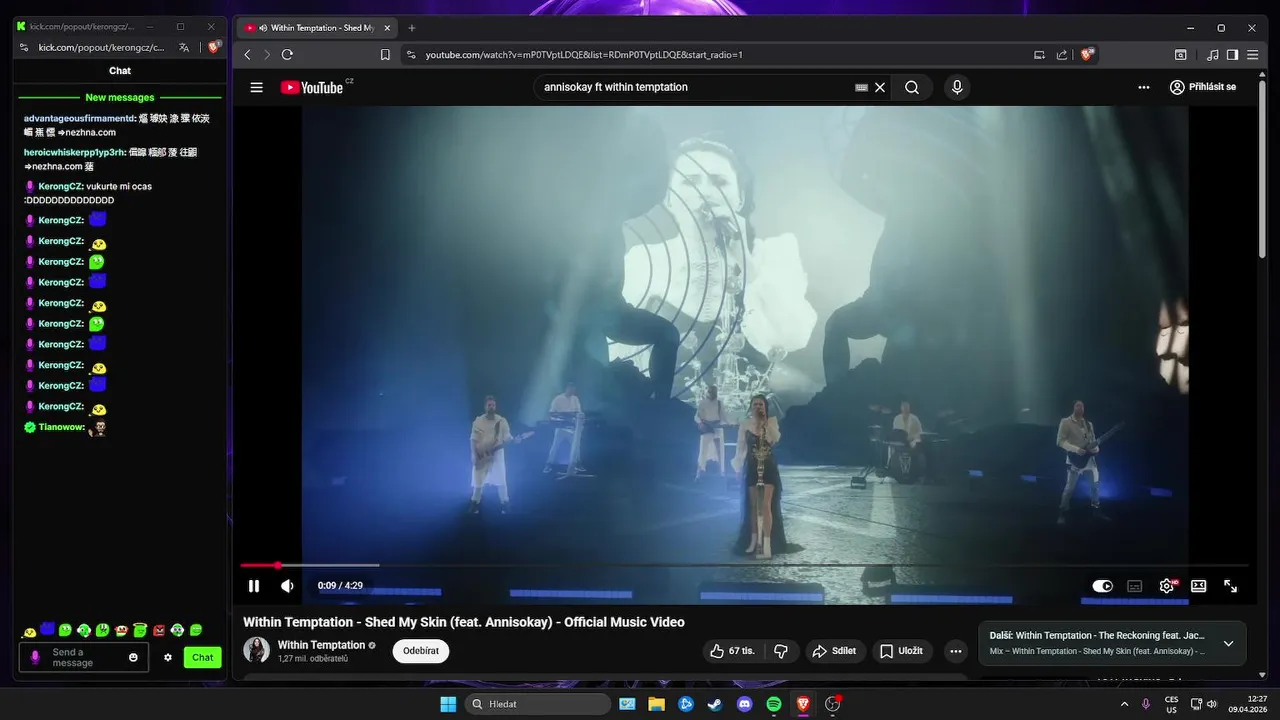The image size is (1280, 720).
Task: Open OBS Studio from the taskbar
Action: coord(832,704)
